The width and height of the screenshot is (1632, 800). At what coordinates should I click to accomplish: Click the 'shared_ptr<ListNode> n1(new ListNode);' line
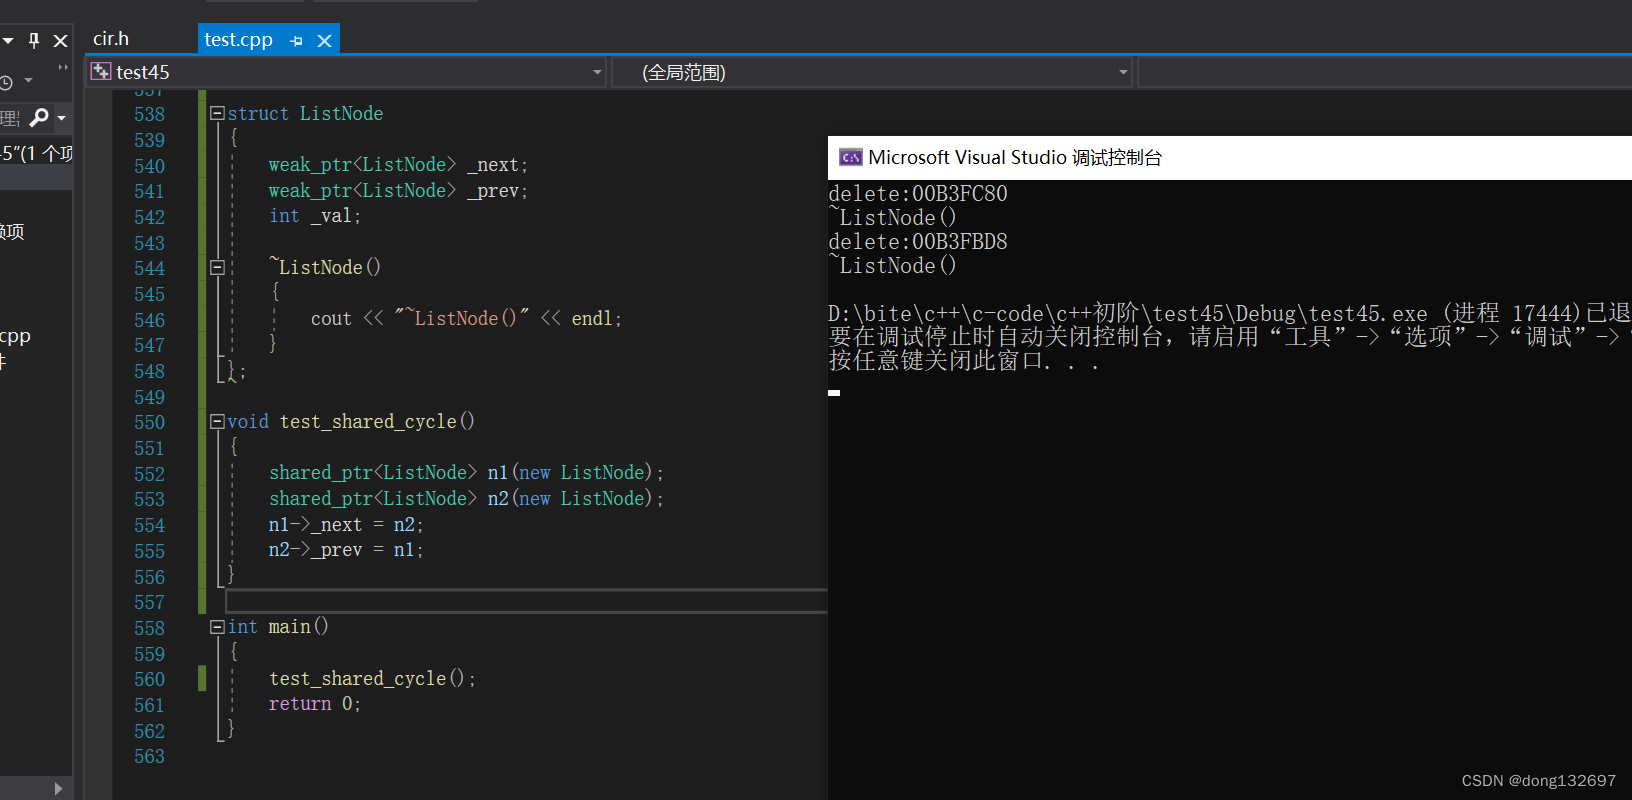pos(466,472)
